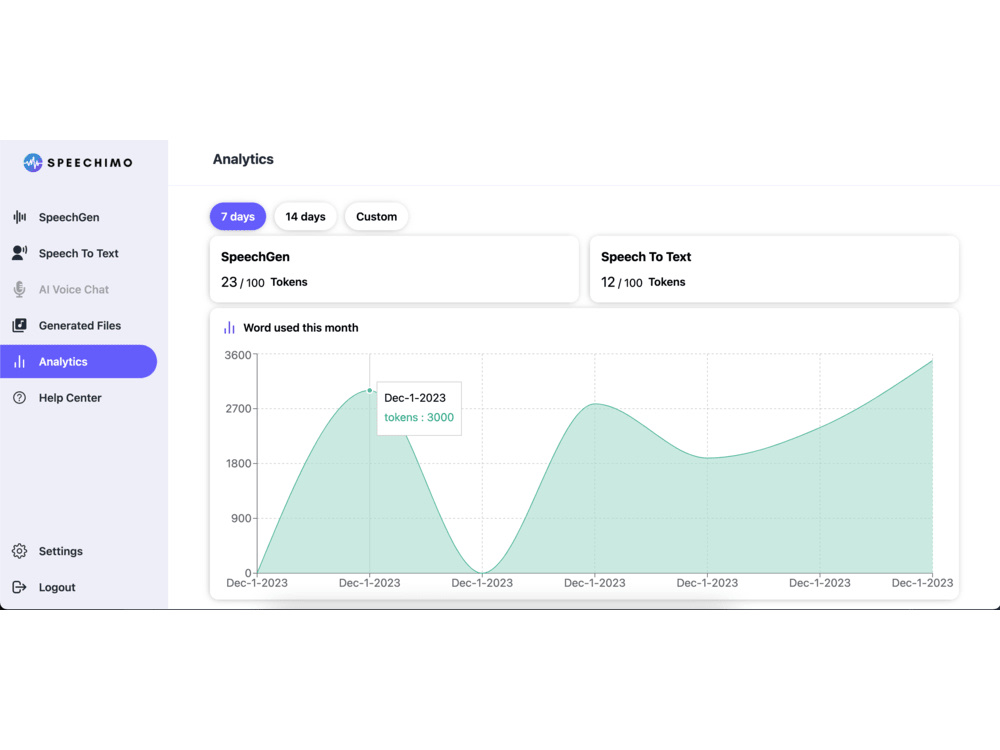Image resolution: width=1000 pixels, height=750 pixels.
Task: Click the SpeechGen tokens card
Action: [394, 269]
